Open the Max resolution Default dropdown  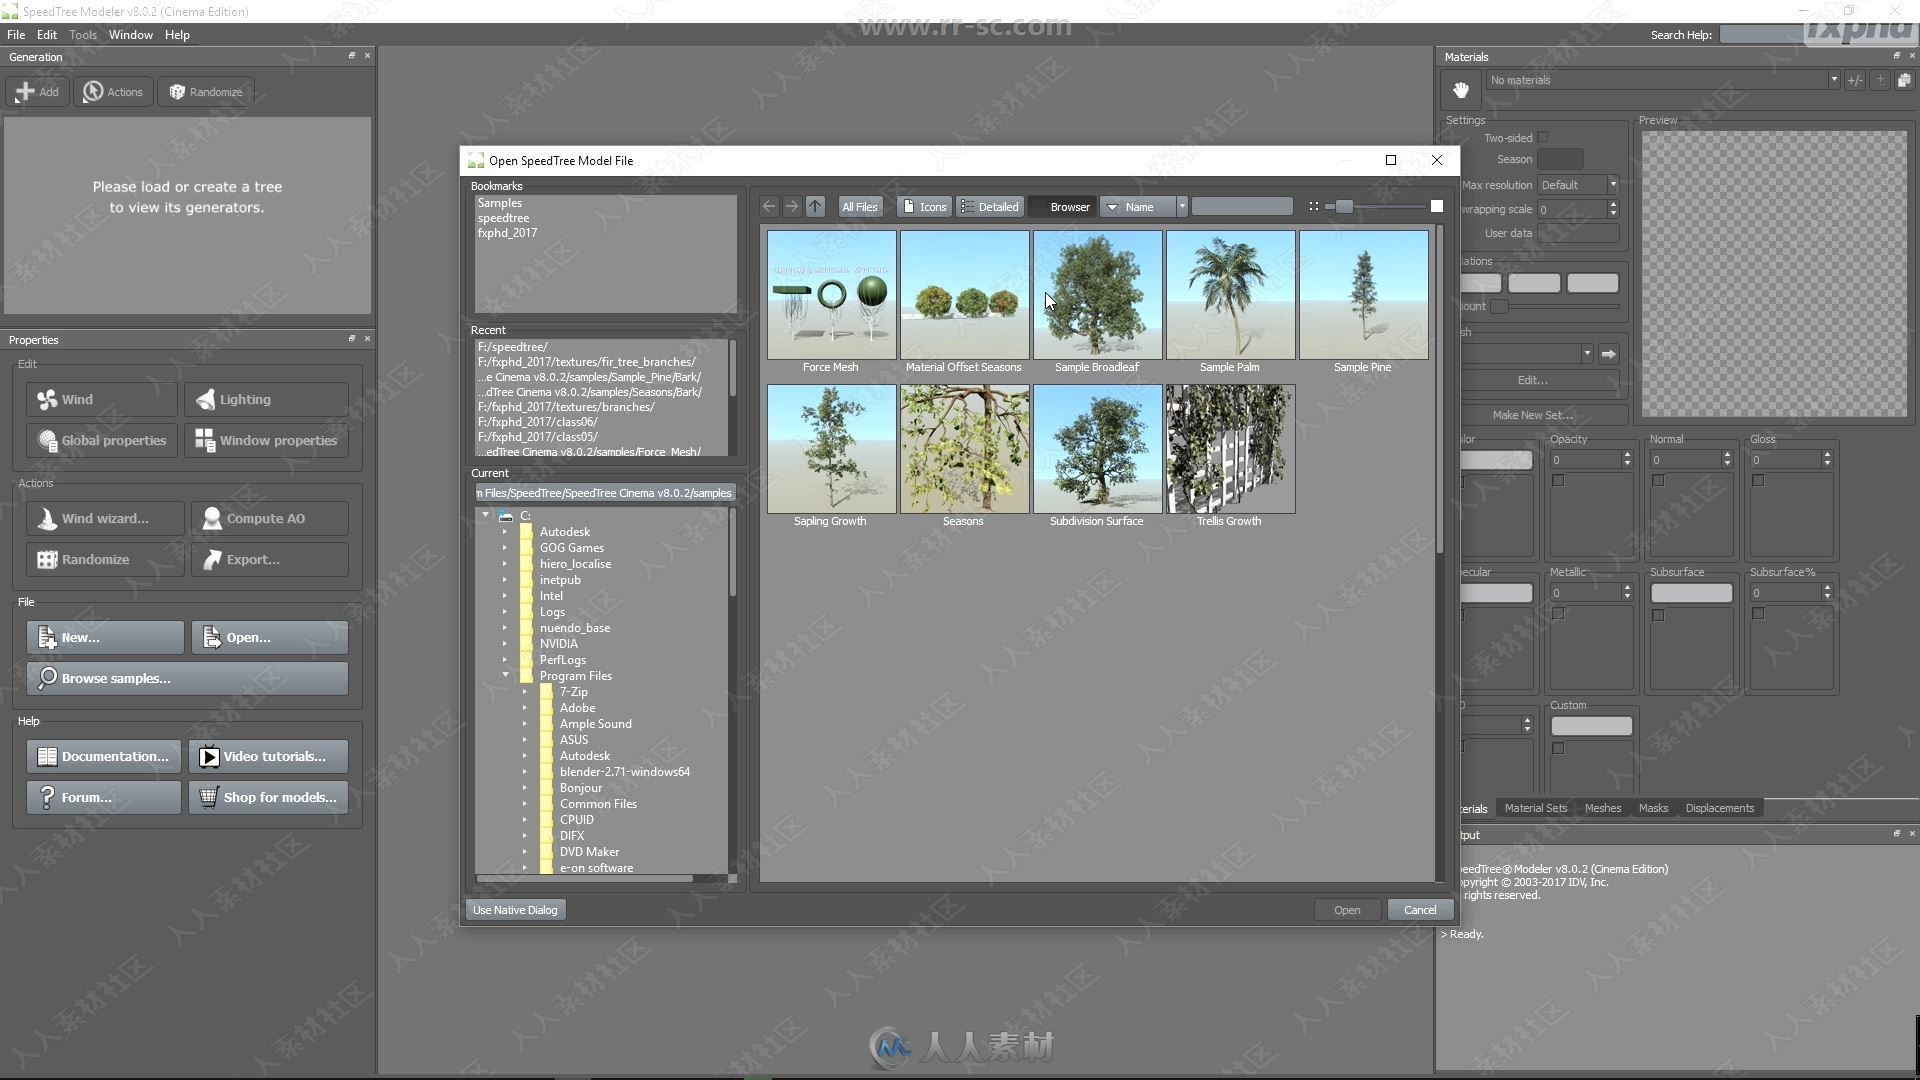[1578, 185]
